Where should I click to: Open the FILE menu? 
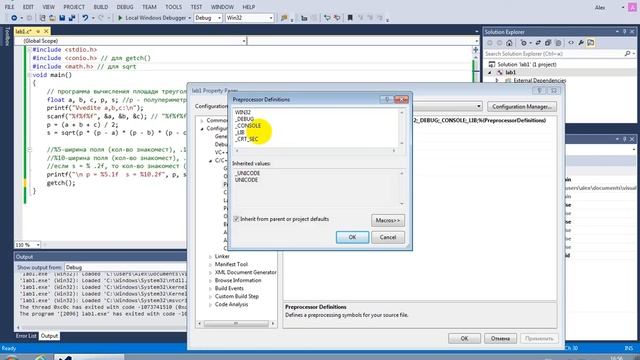(9, 7)
